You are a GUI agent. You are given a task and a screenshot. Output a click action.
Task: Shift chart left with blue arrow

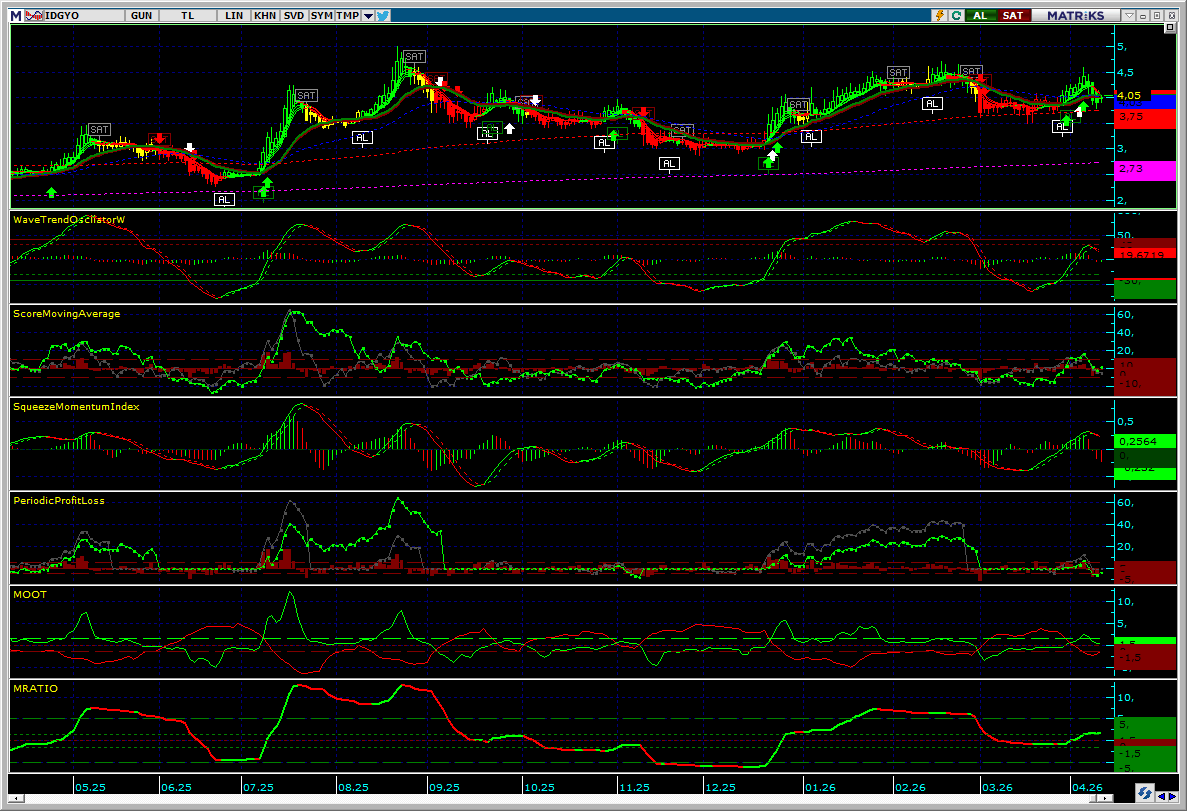pos(1162,796)
